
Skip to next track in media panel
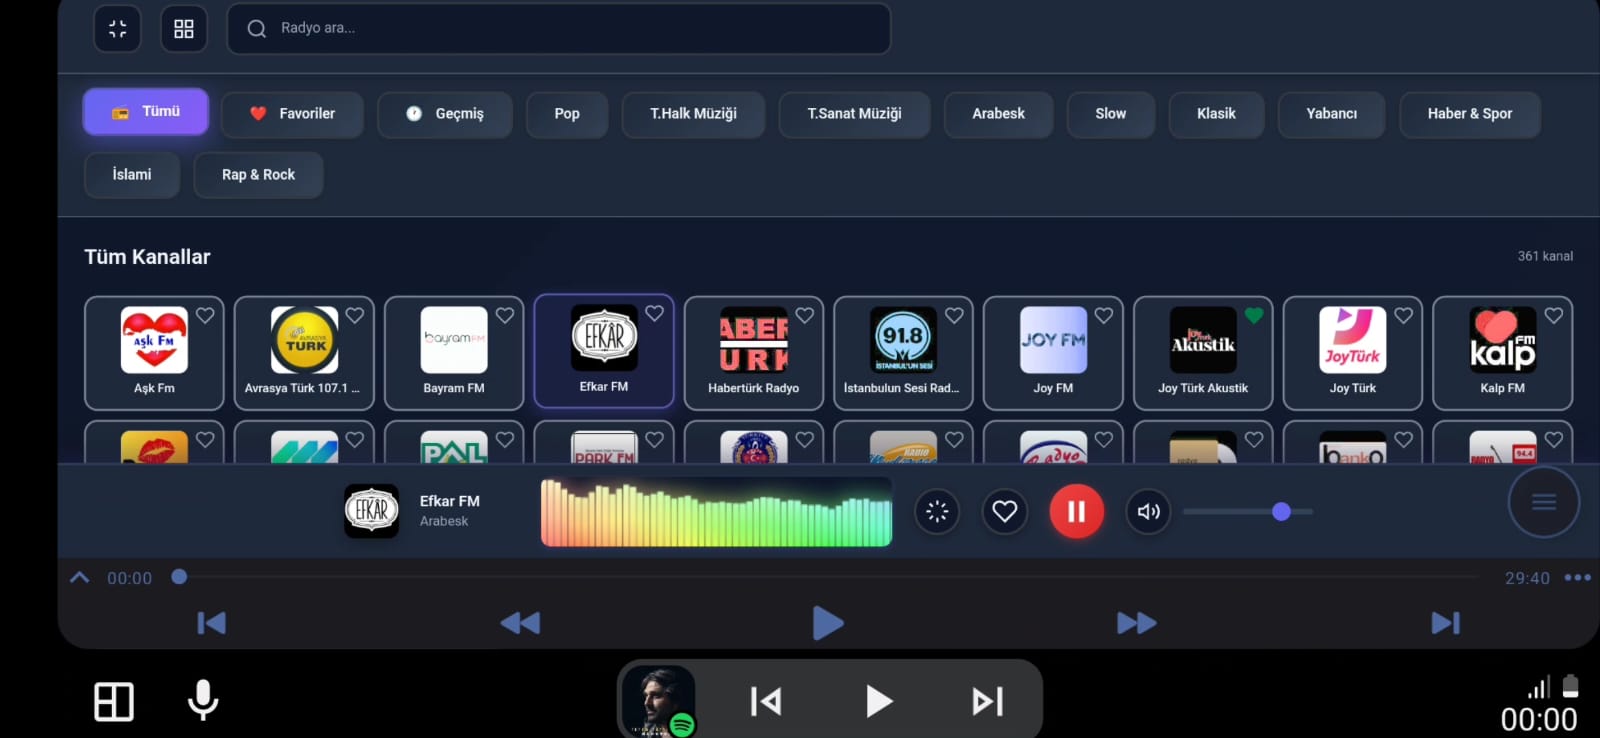click(x=1446, y=623)
